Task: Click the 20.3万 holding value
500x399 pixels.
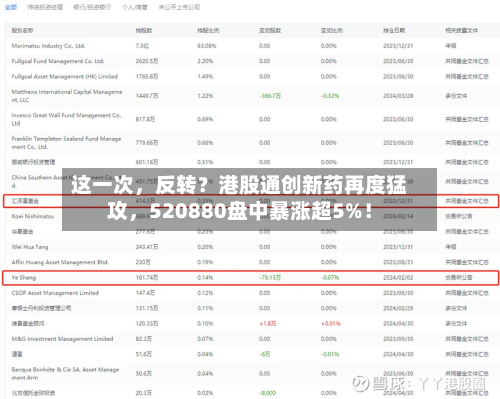Action: point(143,393)
